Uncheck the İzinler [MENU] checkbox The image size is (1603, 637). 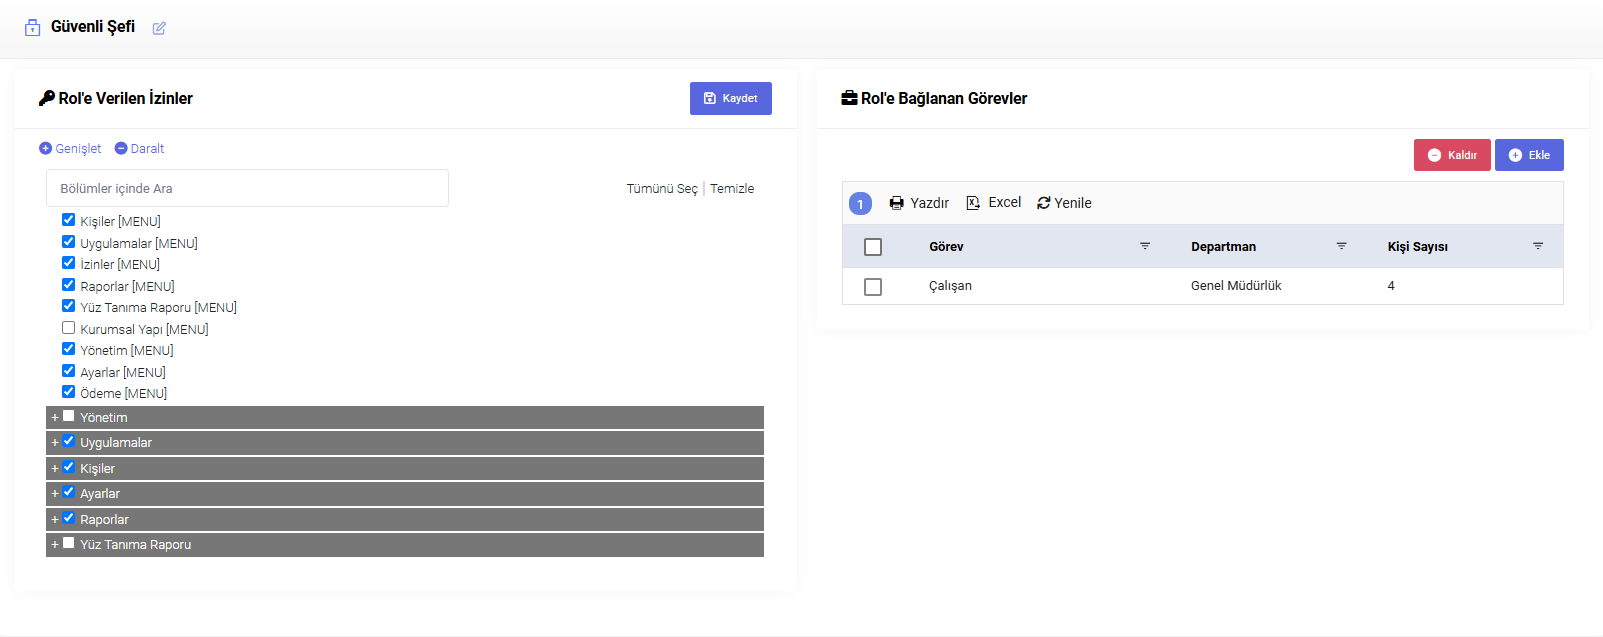tap(68, 263)
